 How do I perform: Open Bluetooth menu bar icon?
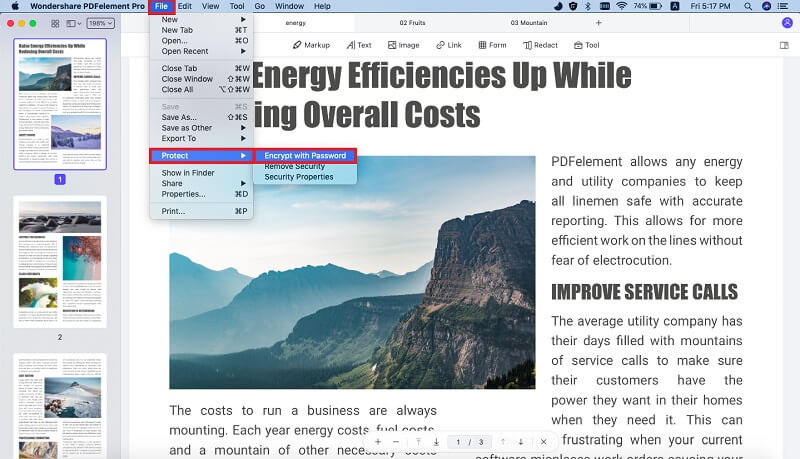(588, 6)
